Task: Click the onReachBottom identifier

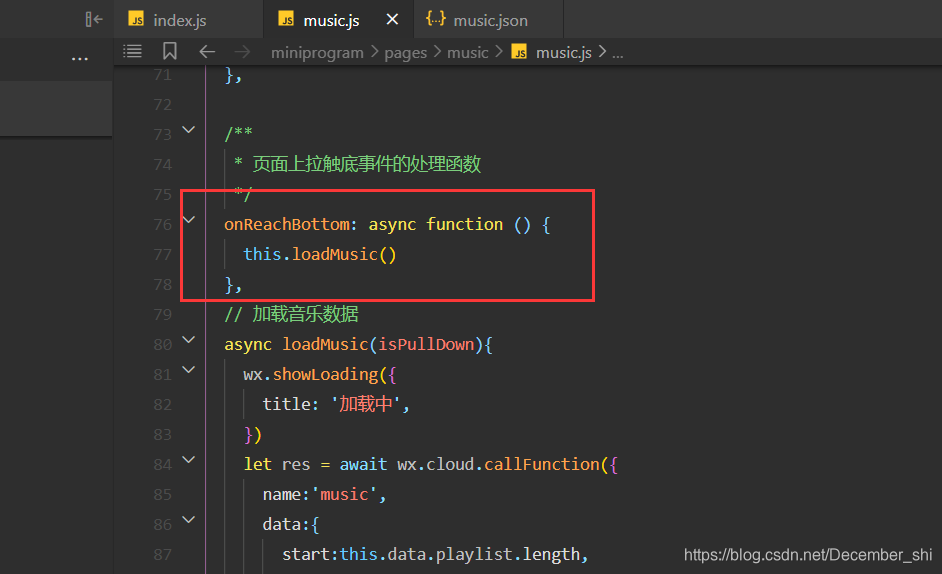Action: [x=287, y=224]
